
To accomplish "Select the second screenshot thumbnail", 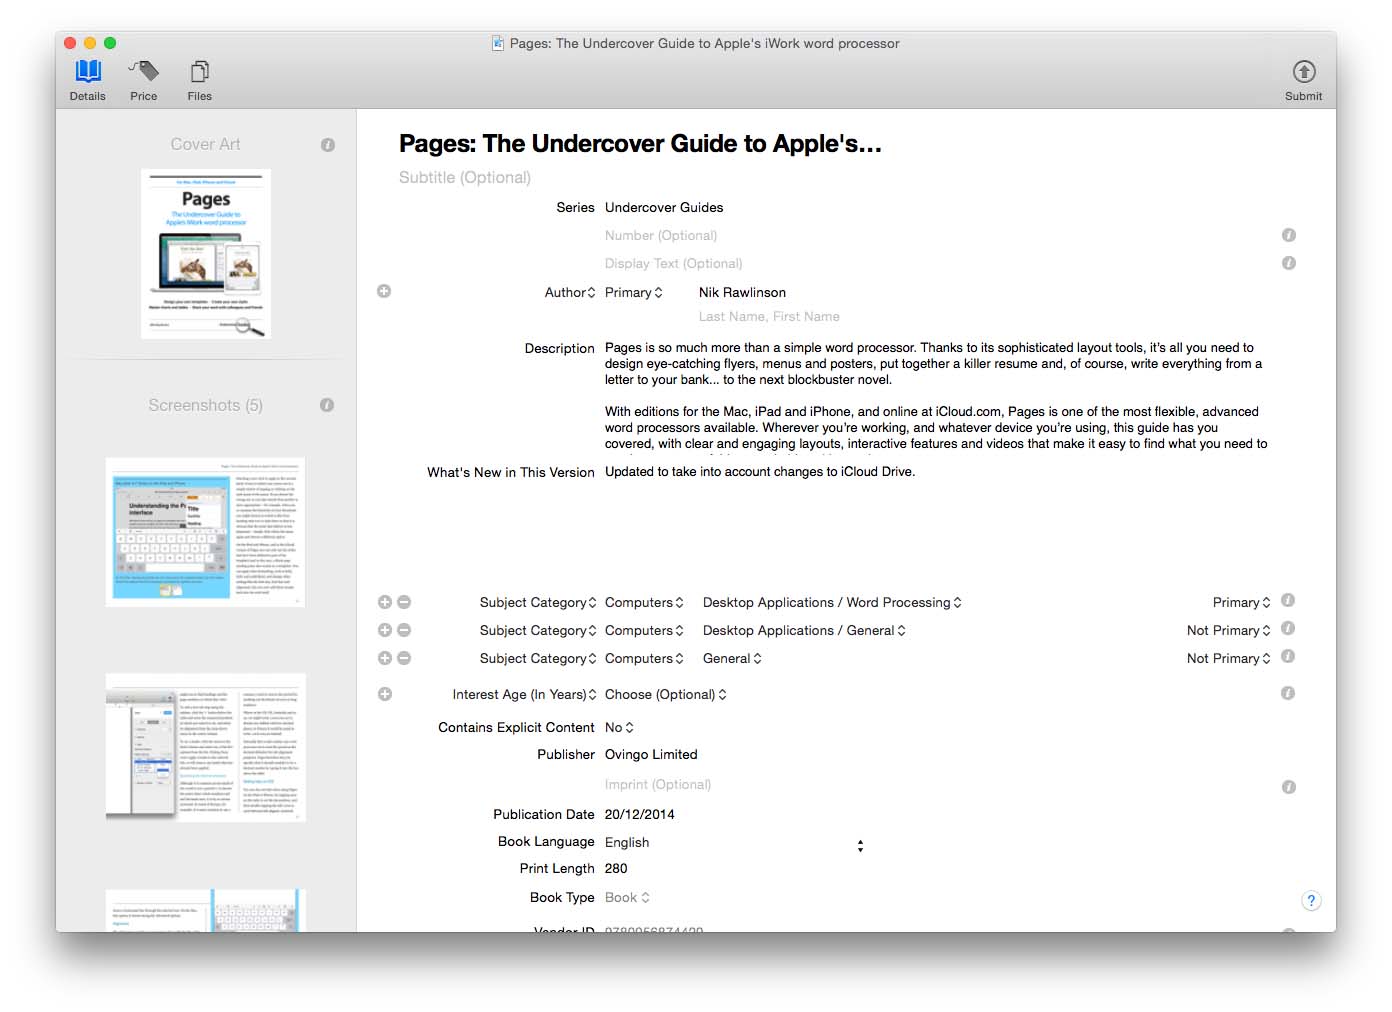I will tap(205, 748).
